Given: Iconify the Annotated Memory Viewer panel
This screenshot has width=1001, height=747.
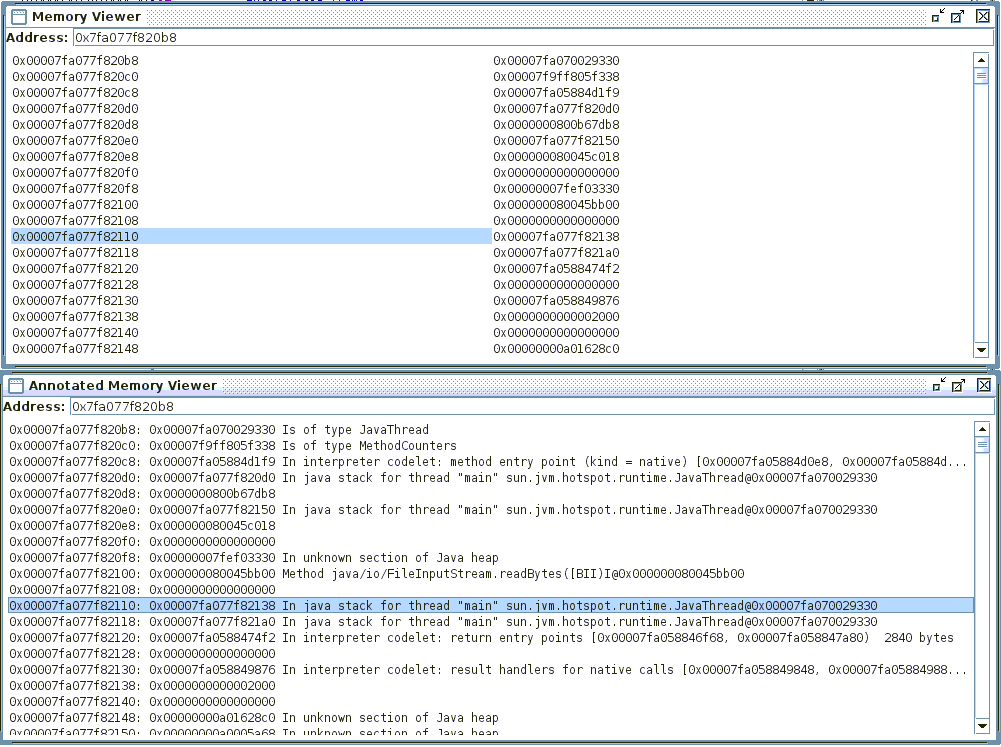Looking at the screenshot, I should click(x=938, y=385).
